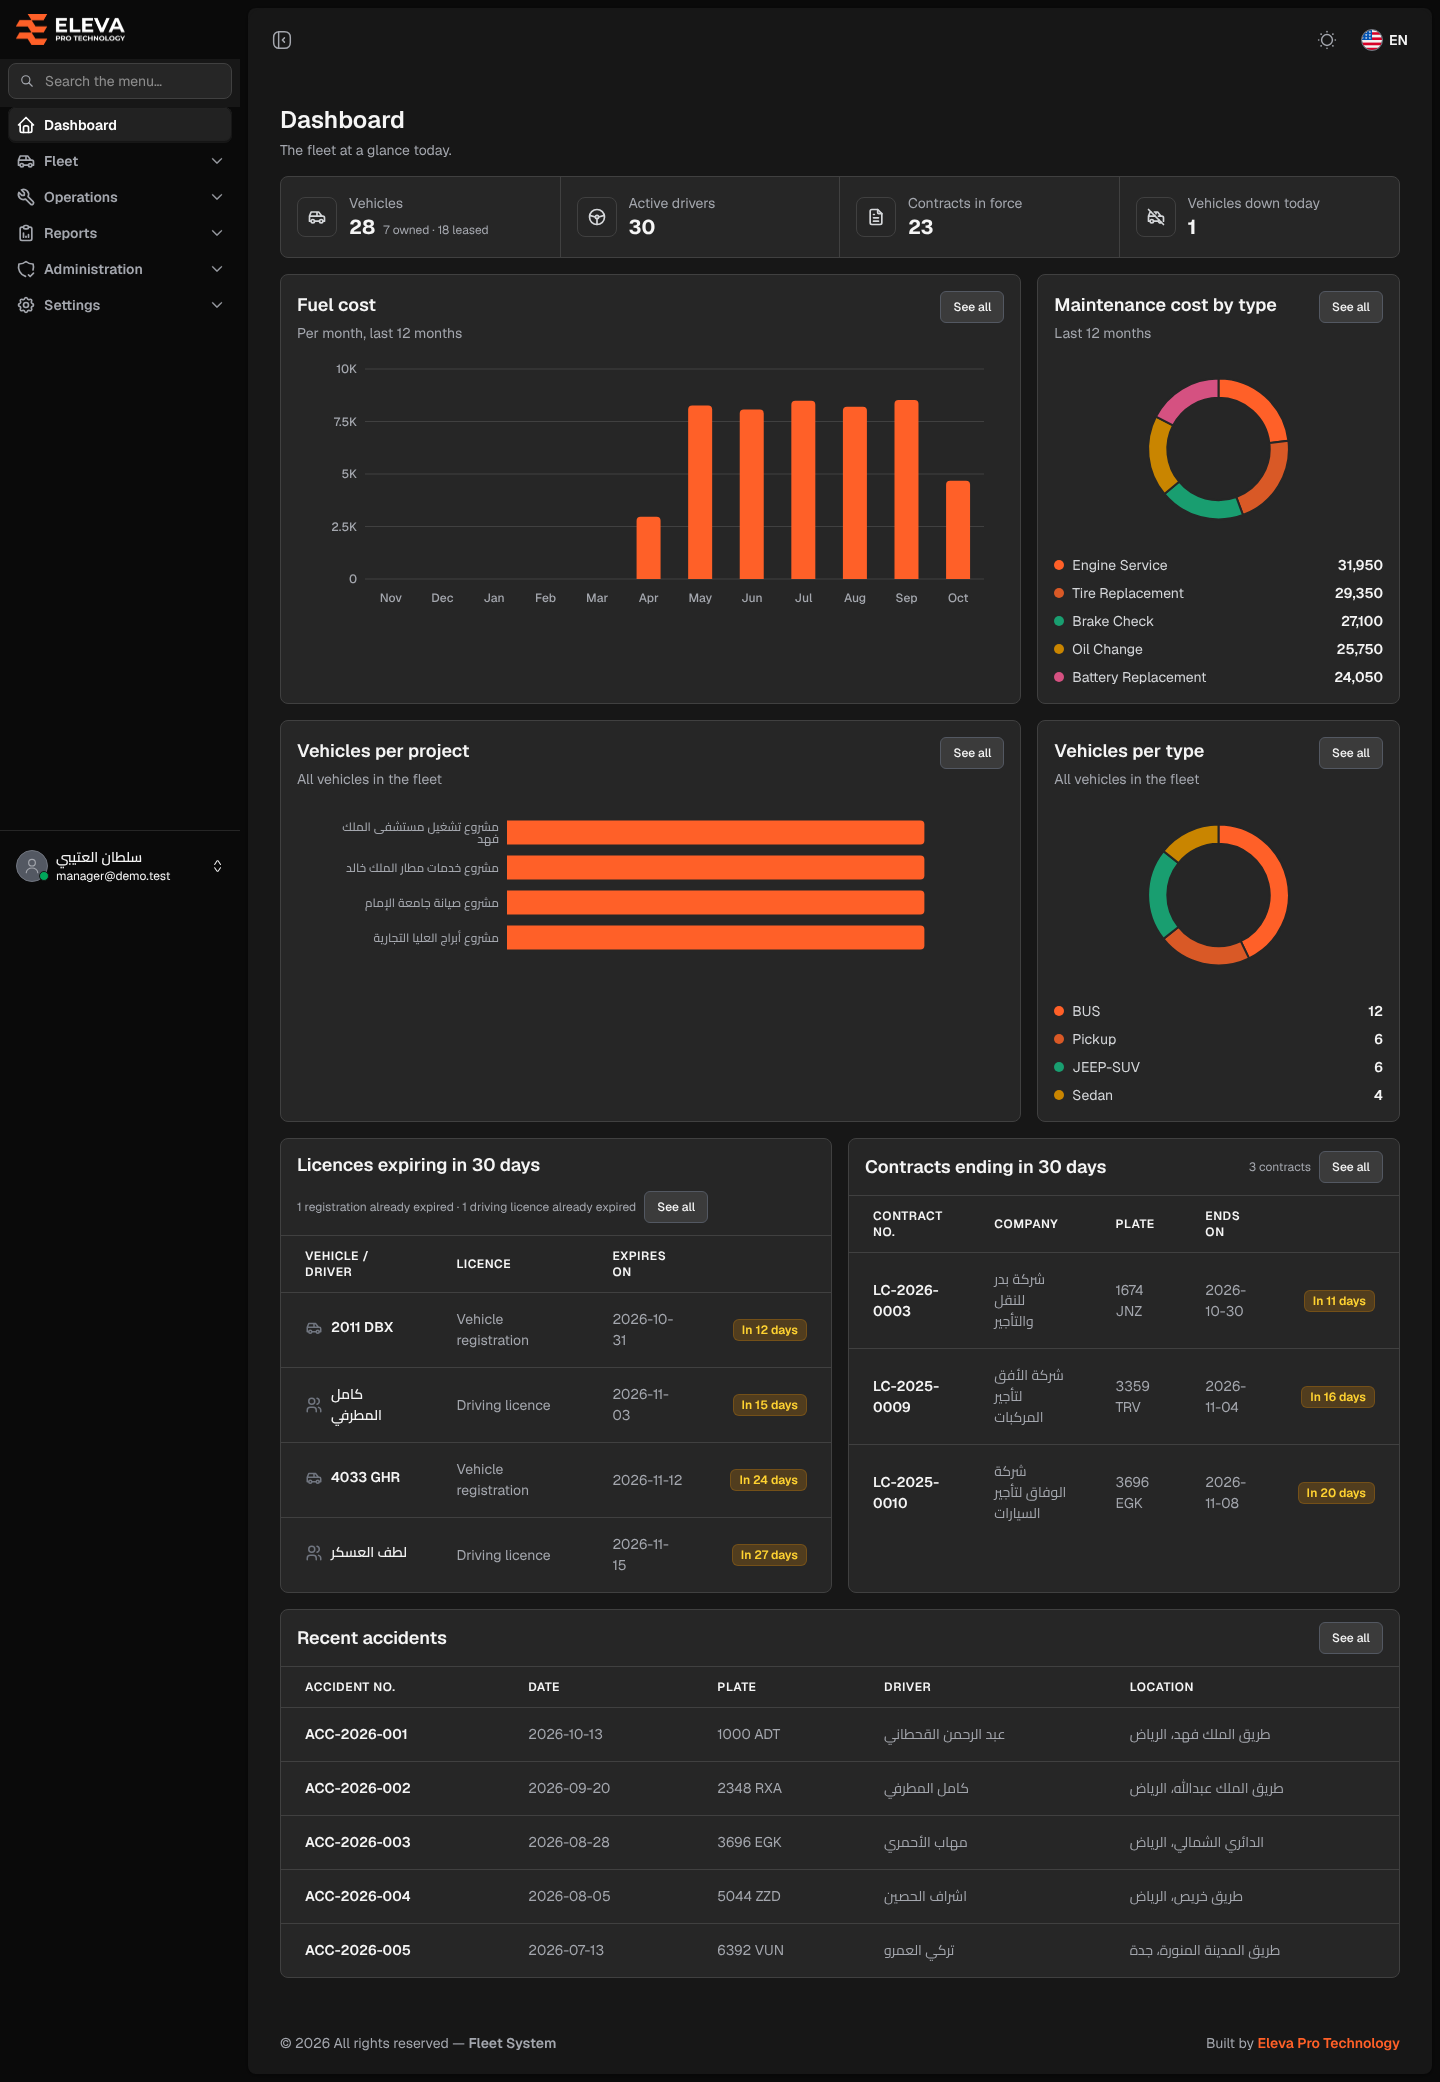The width and height of the screenshot is (1440, 2082).
Task: See all in Licences expiring card
Action: pyautogui.click(x=676, y=1207)
